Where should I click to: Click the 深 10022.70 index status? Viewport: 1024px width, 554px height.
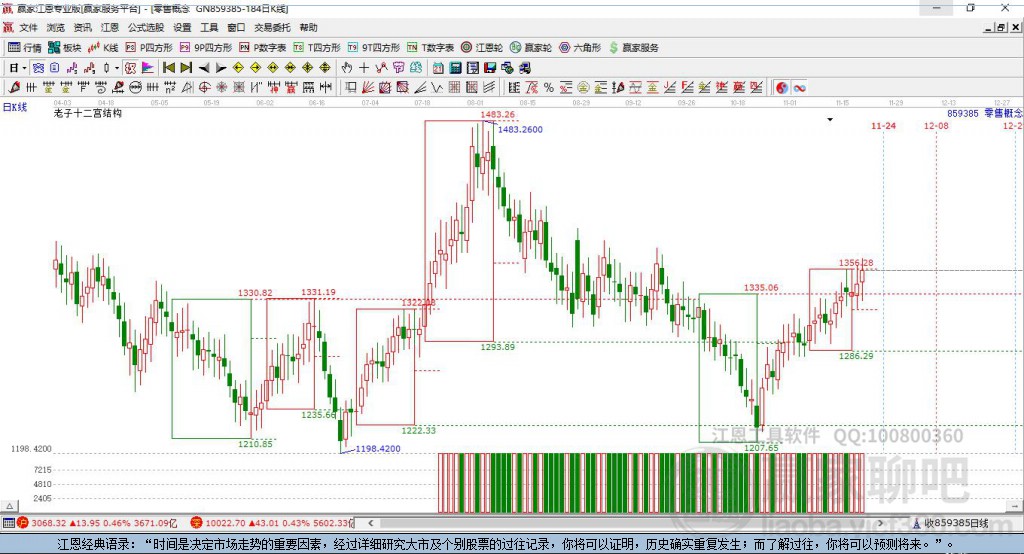272,523
